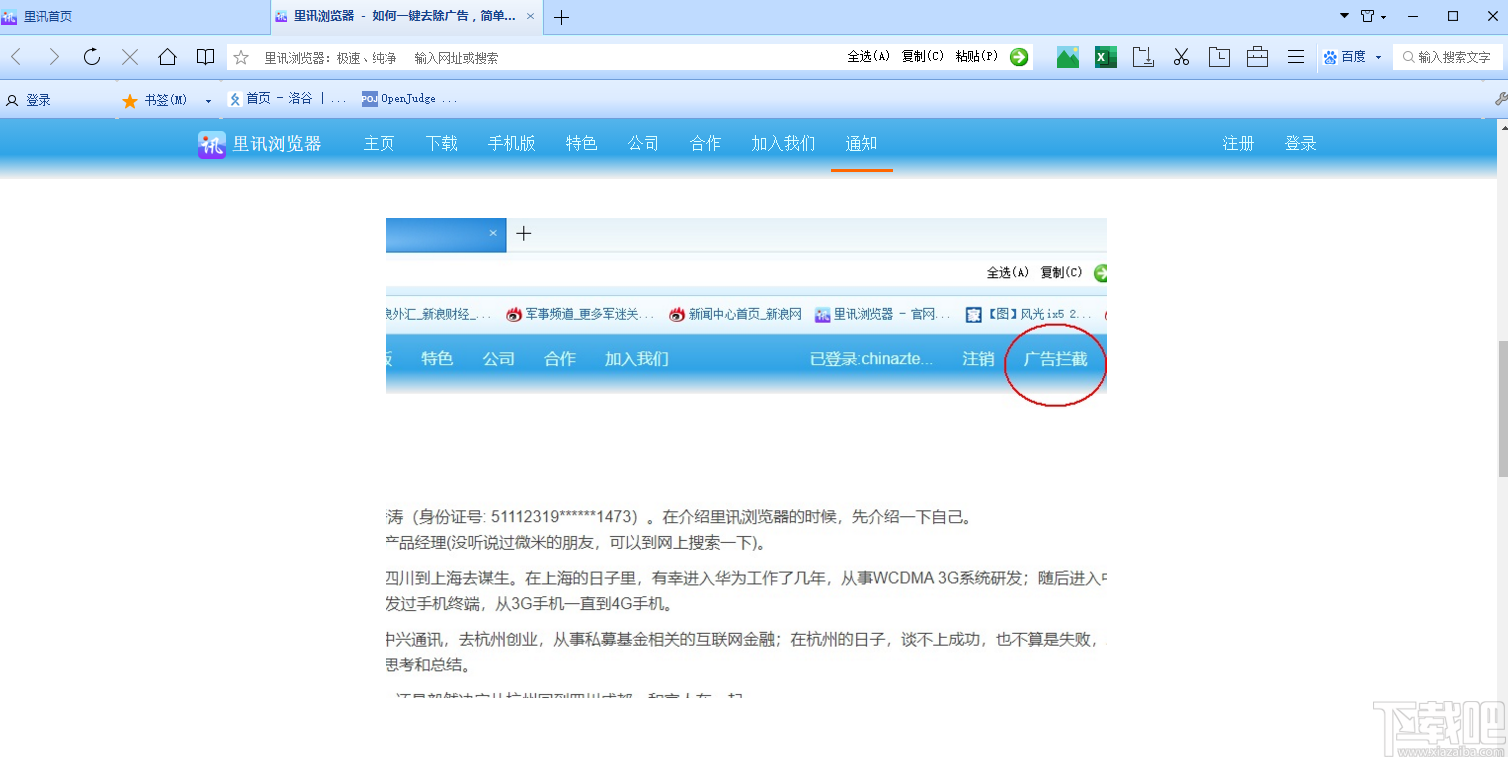Open the toolbox briefcase icon
Viewport: 1508px width, 757px height.
click(1257, 57)
